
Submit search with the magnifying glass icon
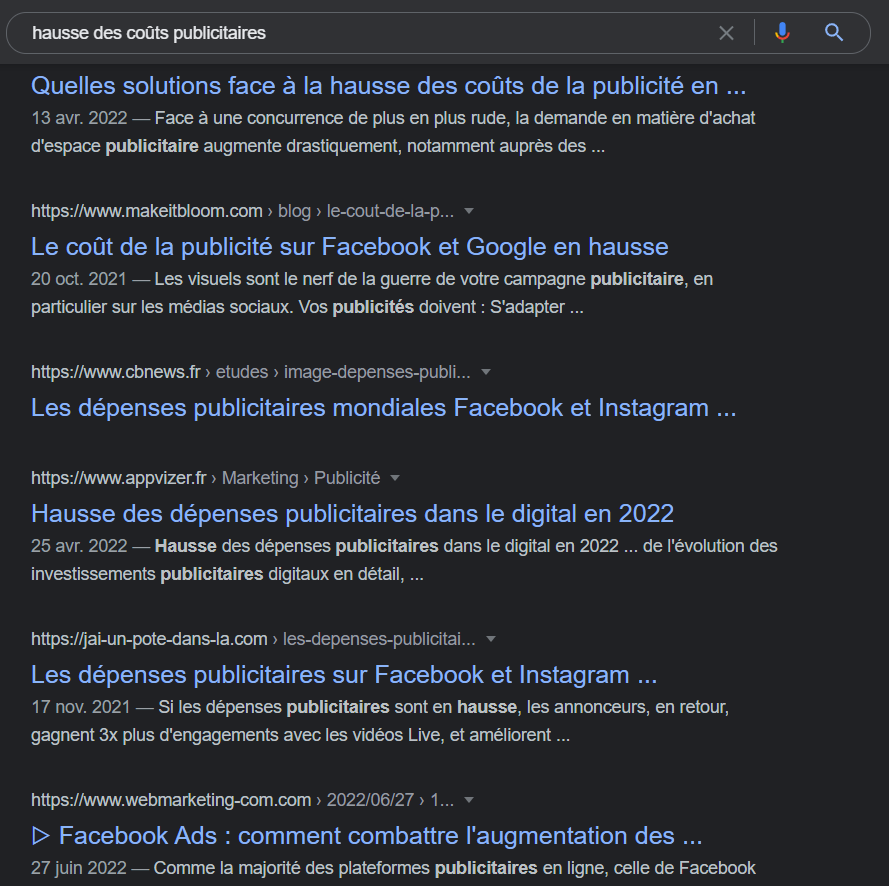pos(833,33)
